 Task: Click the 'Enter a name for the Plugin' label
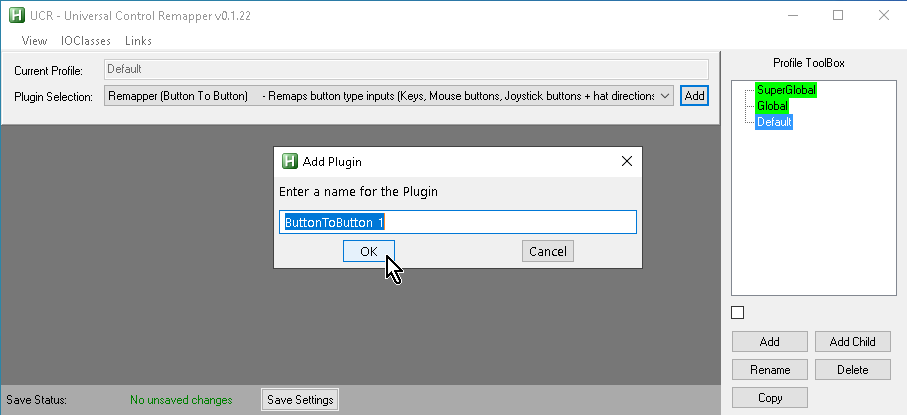(358, 192)
